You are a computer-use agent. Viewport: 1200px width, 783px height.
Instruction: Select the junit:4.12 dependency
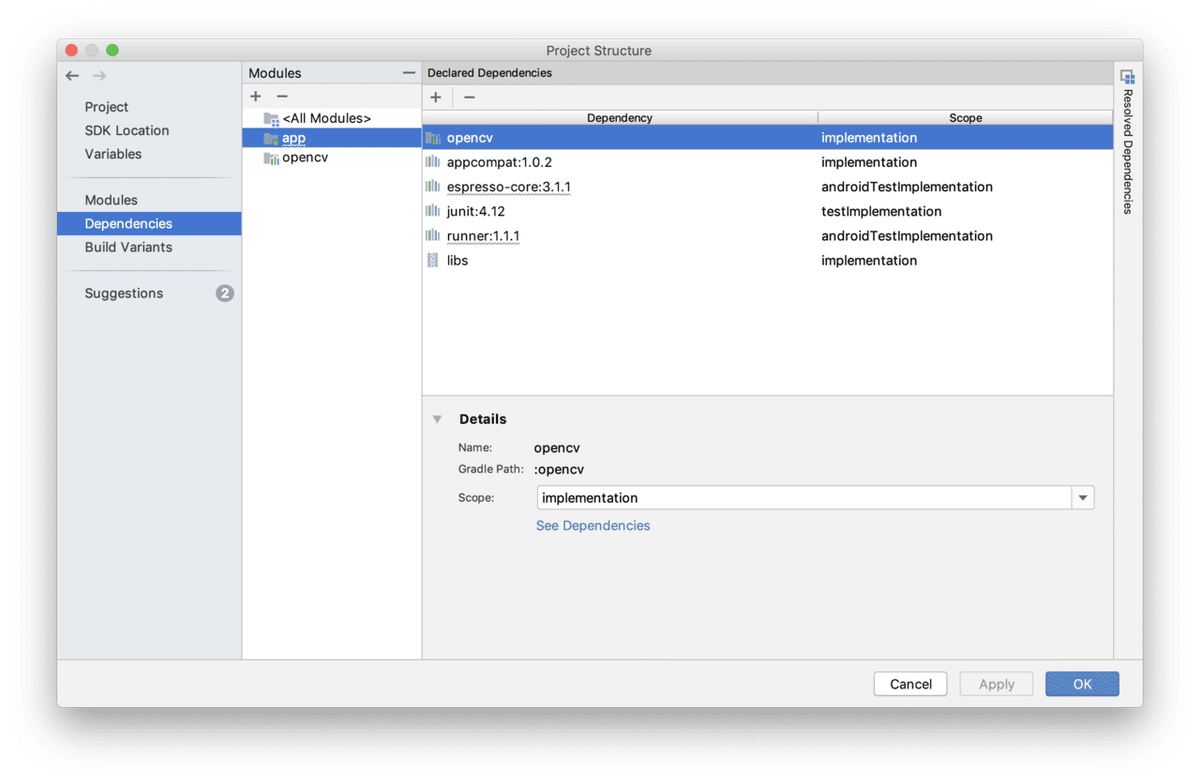click(477, 211)
